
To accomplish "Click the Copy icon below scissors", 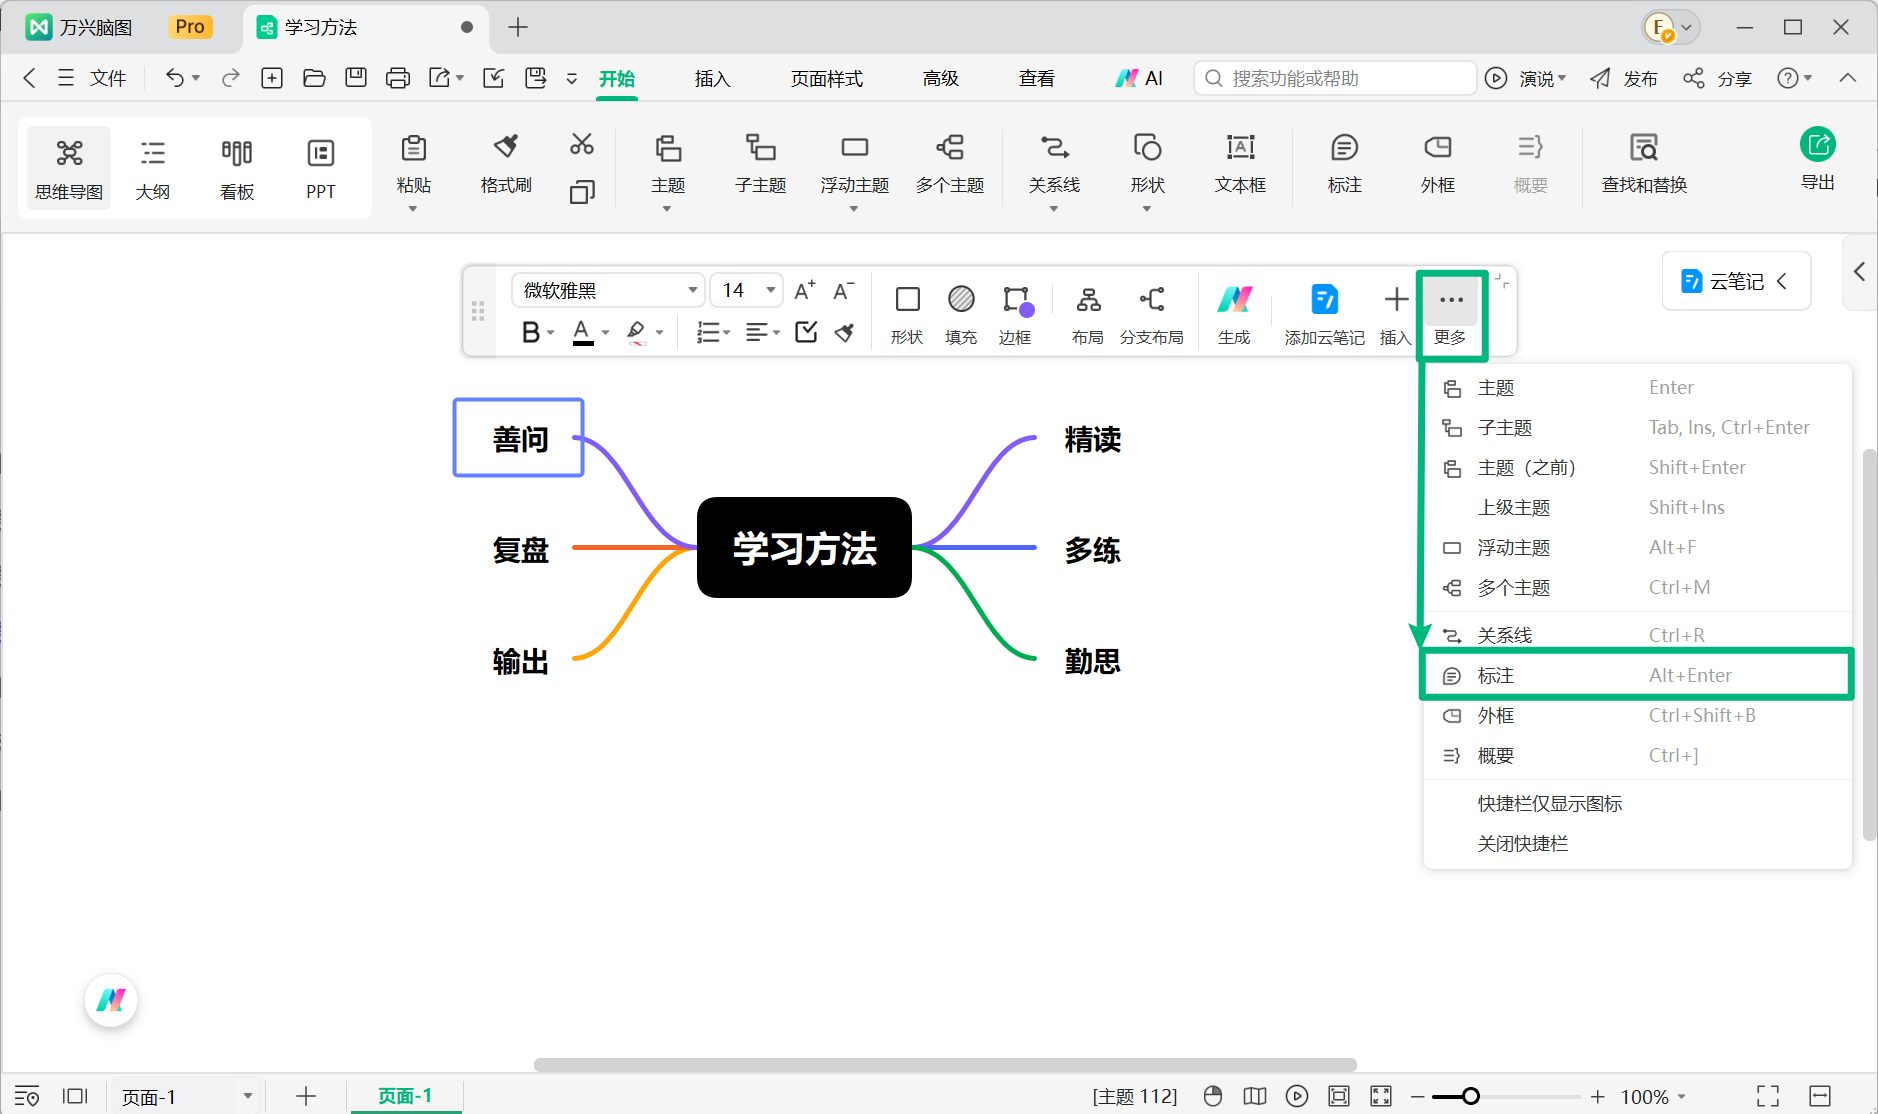I will pos(582,191).
